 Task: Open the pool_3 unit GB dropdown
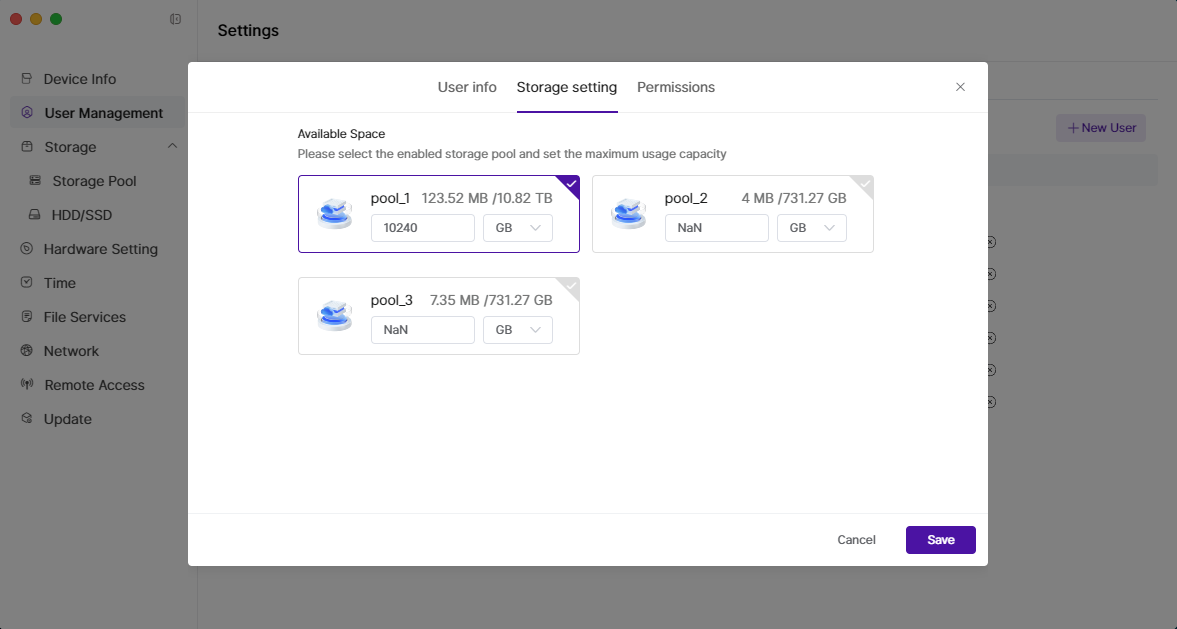point(518,330)
